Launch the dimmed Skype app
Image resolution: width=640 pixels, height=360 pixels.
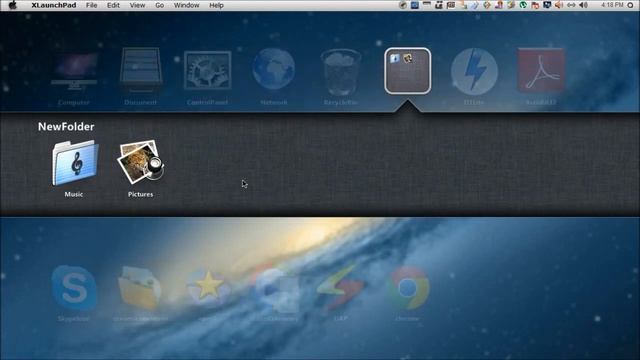pyautogui.click(x=74, y=288)
